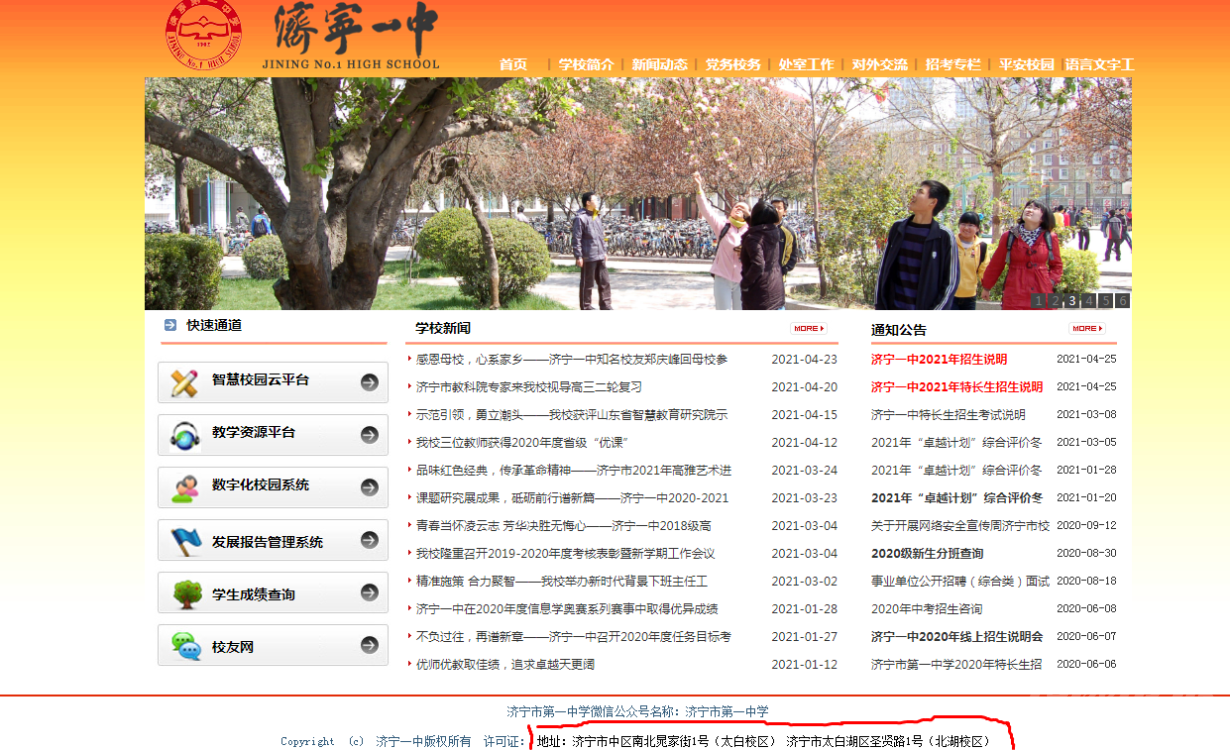Click the arrow icon beside 快速通道

(x=170, y=325)
